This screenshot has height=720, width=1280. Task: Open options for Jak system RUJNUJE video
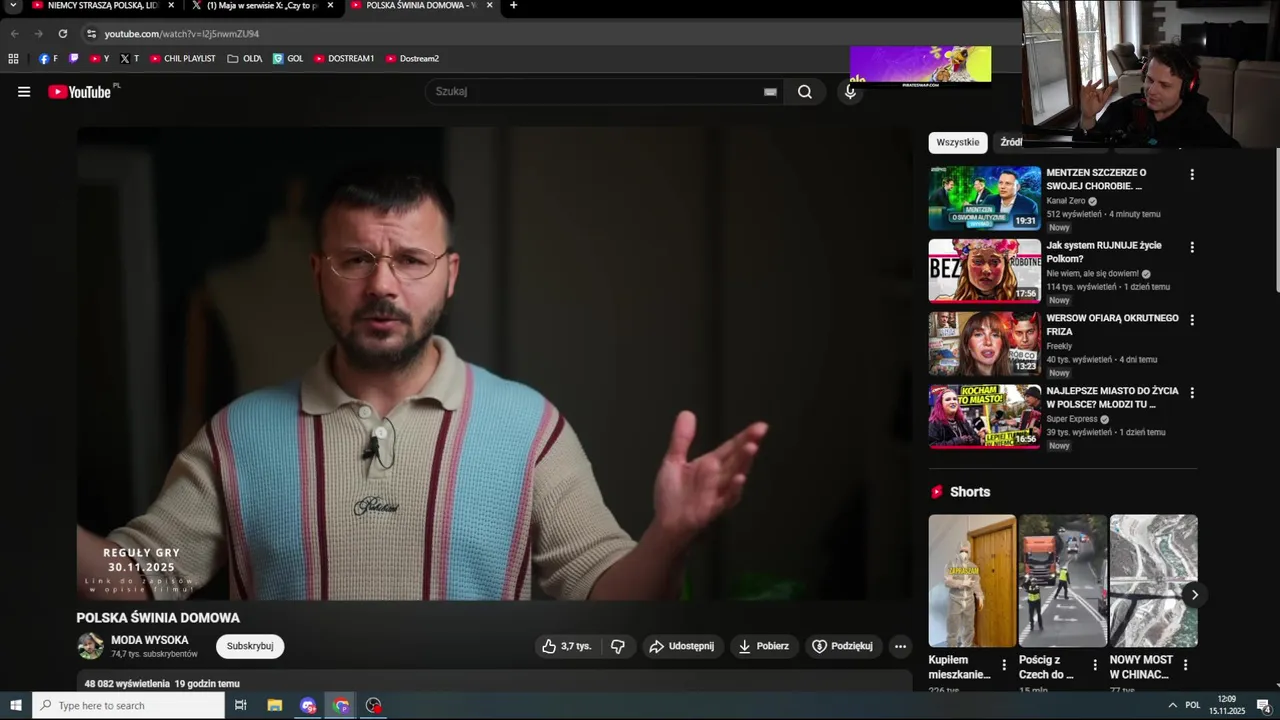point(1191,247)
